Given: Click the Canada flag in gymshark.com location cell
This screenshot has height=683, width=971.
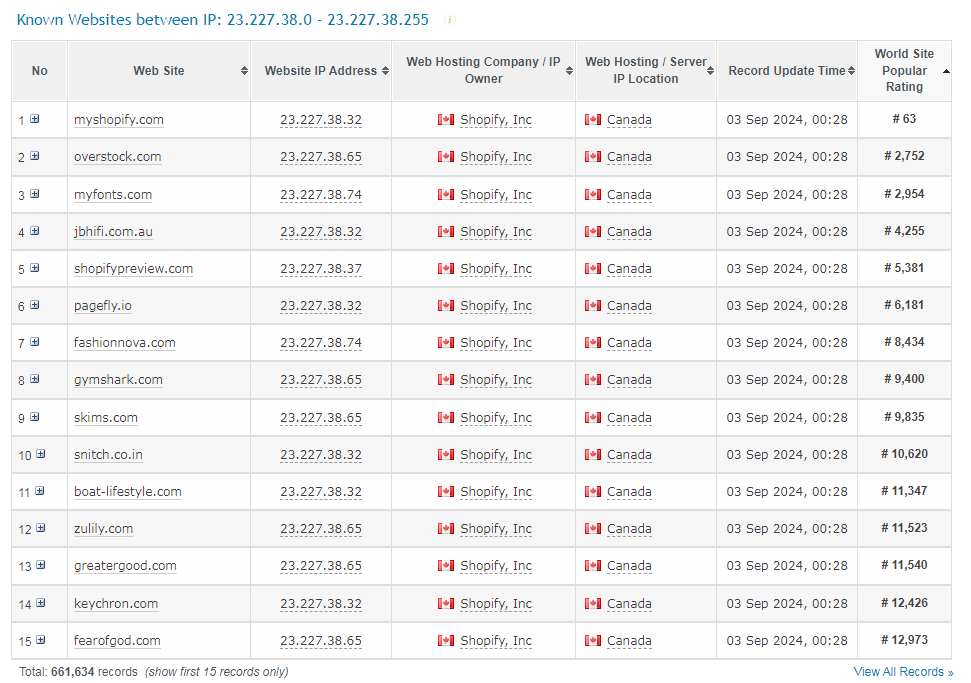Looking at the screenshot, I should coord(593,380).
